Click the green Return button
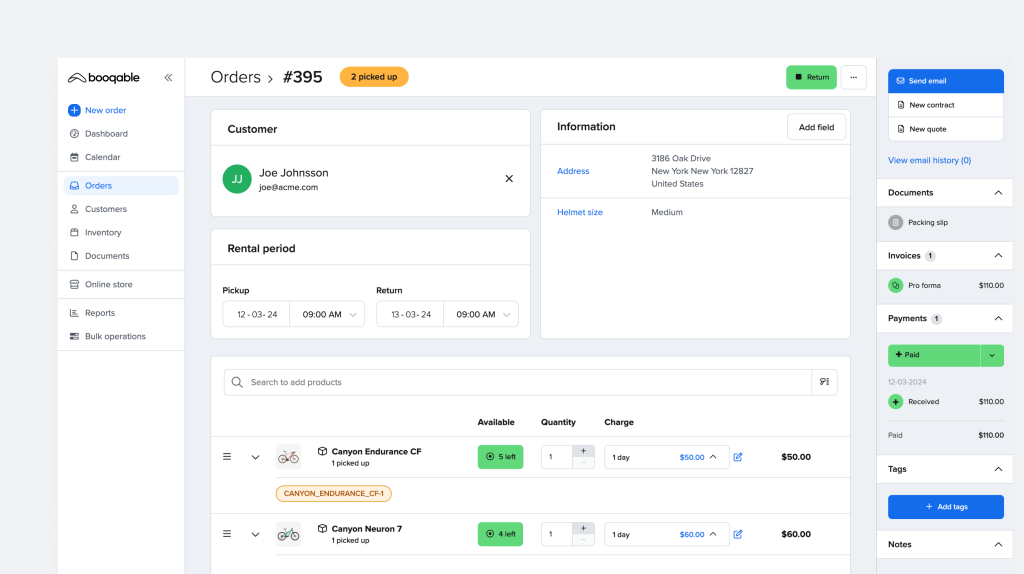1024x574 pixels. coord(811,77)
